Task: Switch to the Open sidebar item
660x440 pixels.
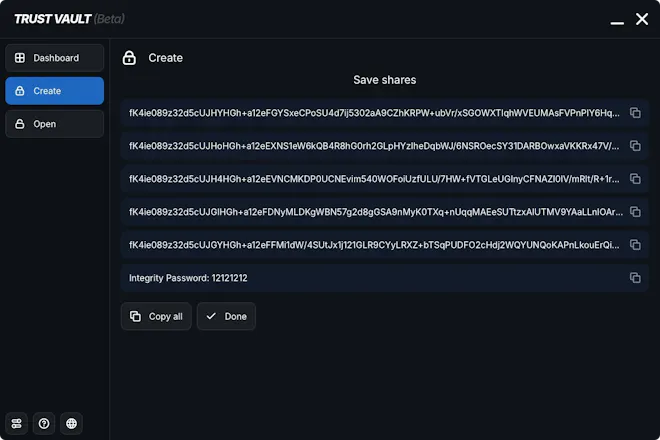Action: [55, 124]
